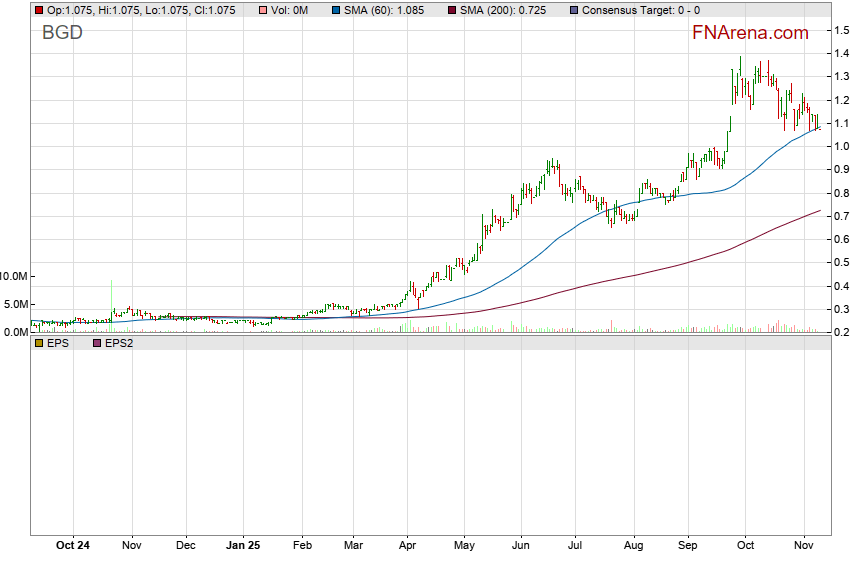The image size is (859, 566).
Task: Click the Jun label on time axis
Action: [x=520, y=546]
